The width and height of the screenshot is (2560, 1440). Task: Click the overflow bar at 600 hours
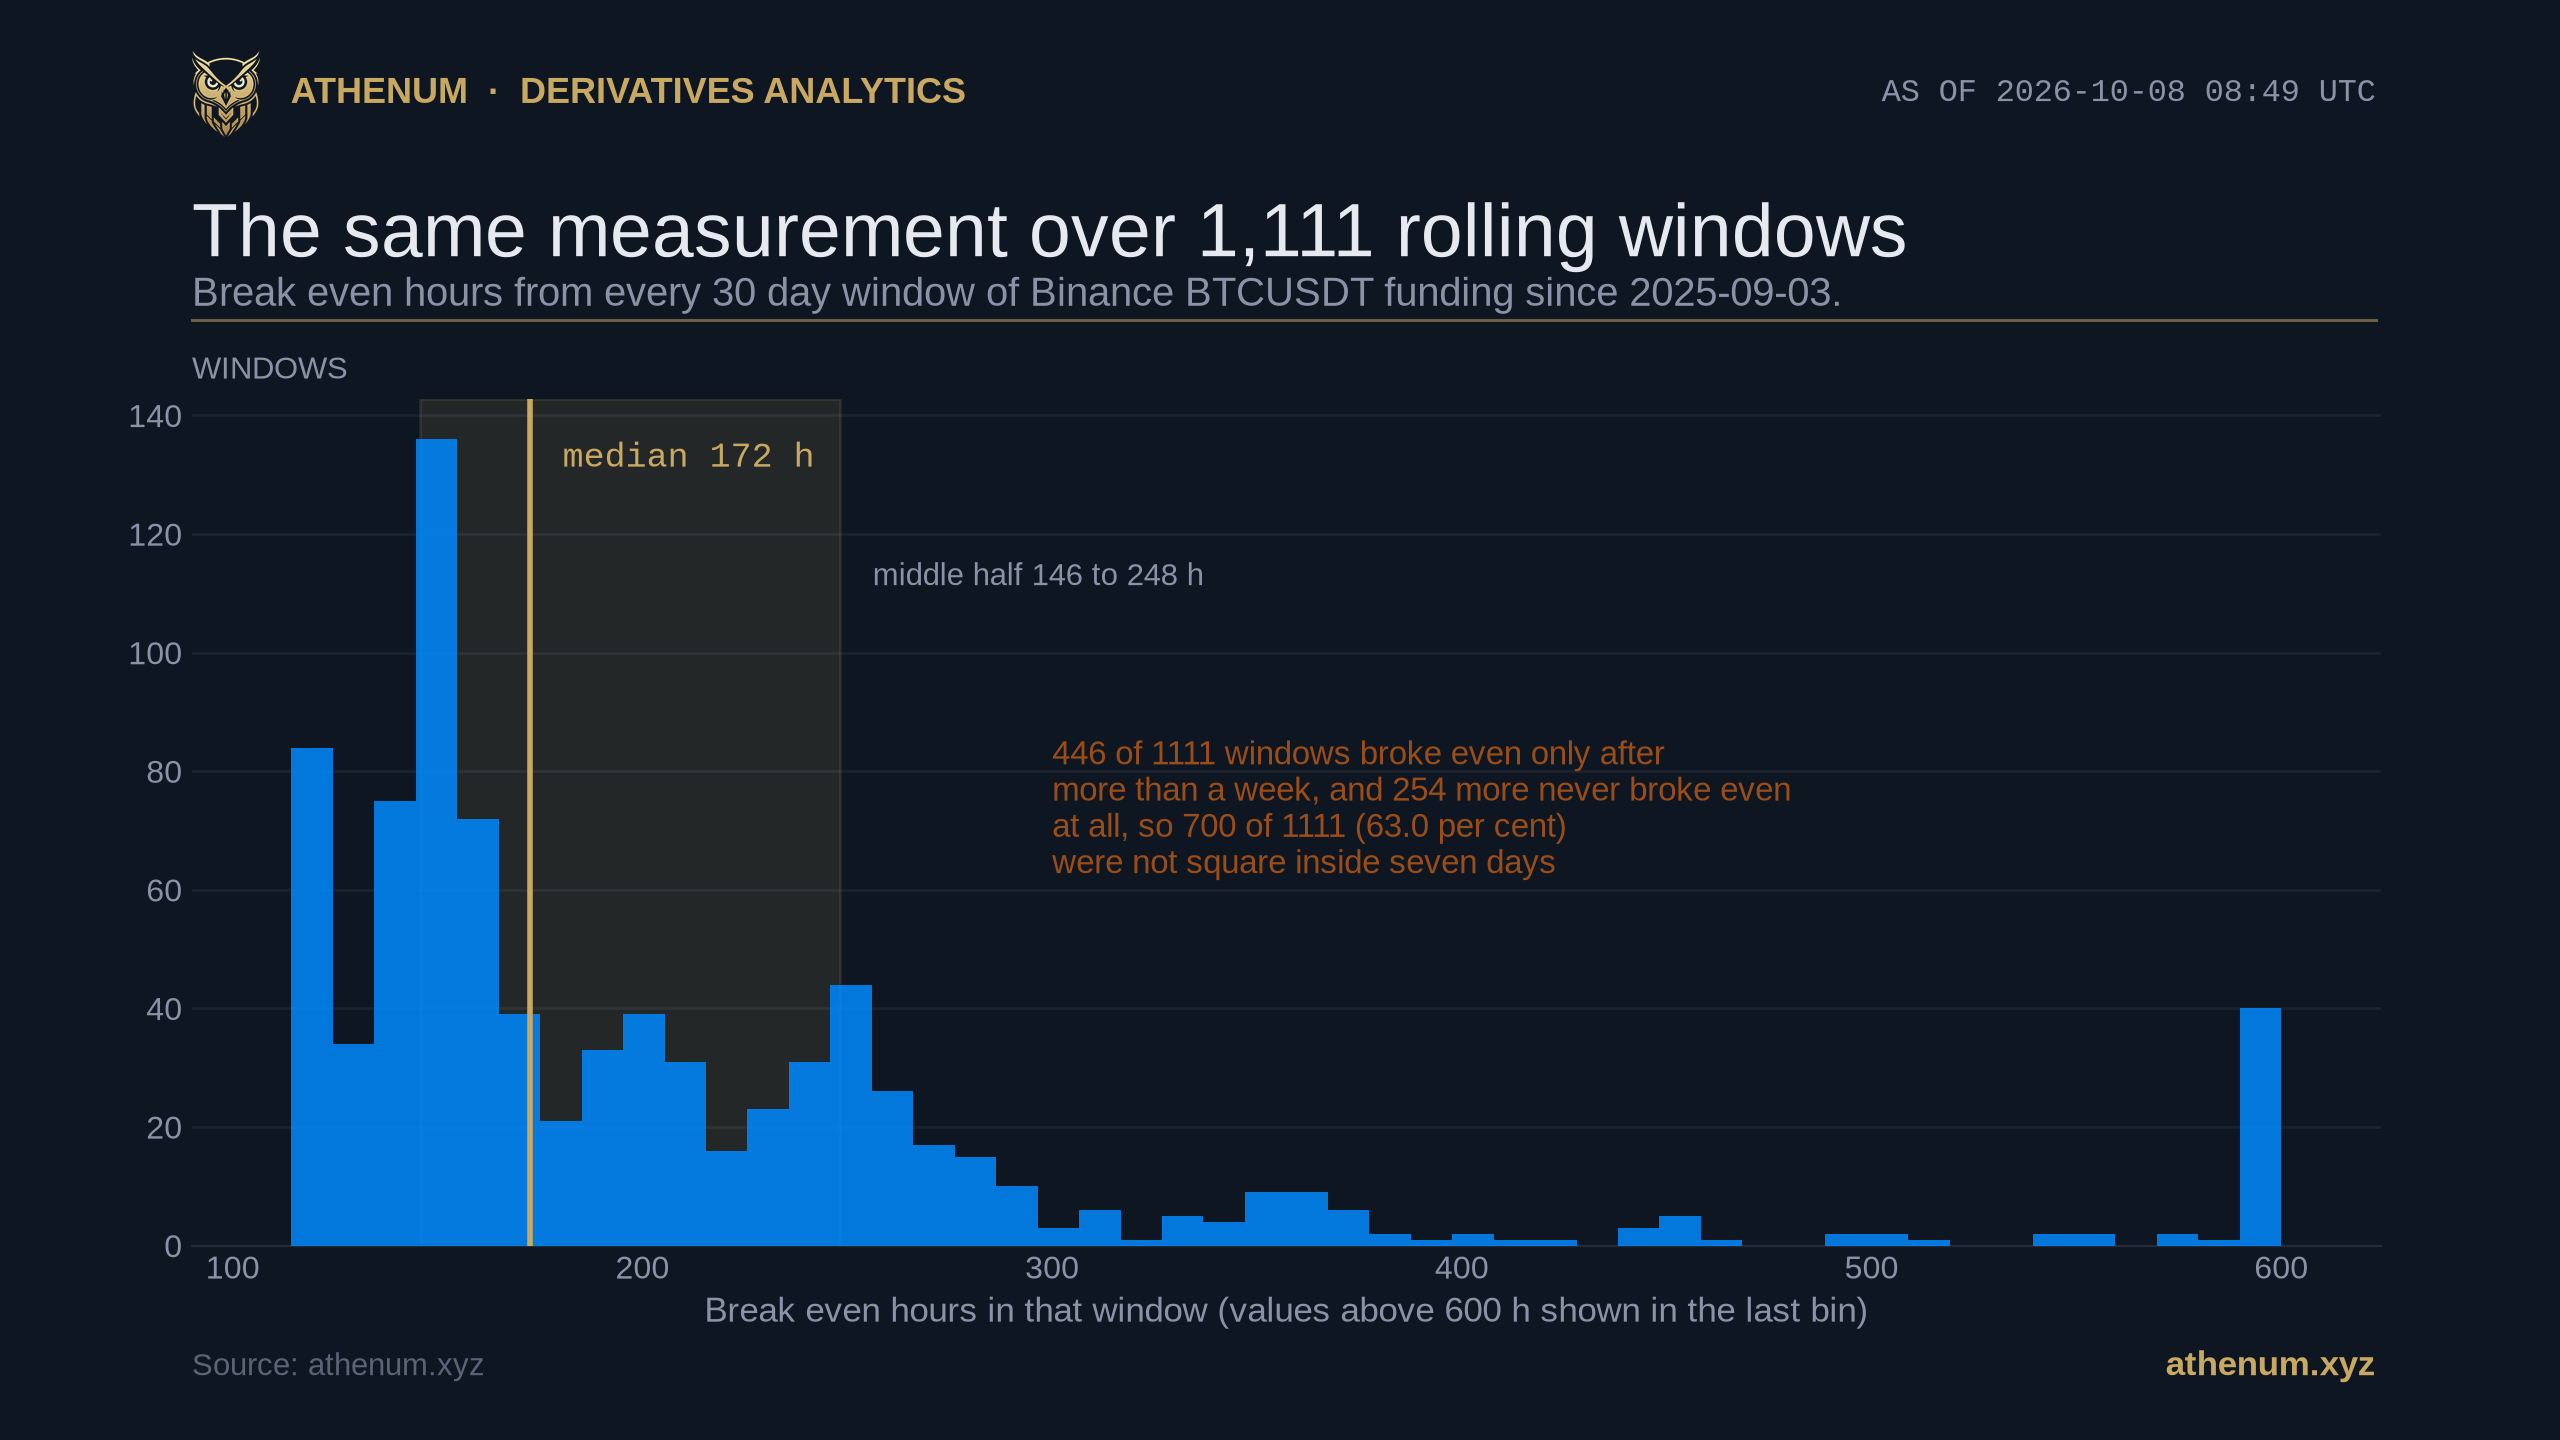click(2260, 1127)
